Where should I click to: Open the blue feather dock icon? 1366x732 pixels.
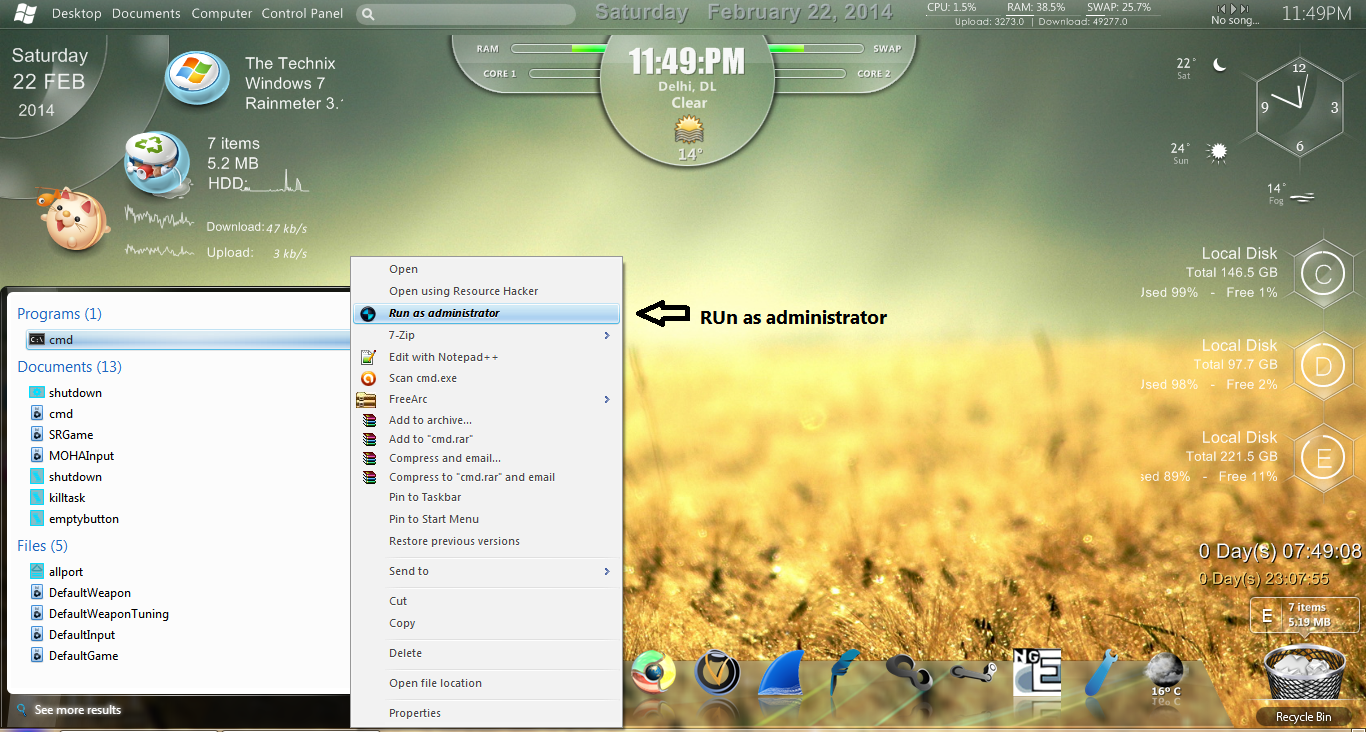pyautogui.click(x=846, y=672)
